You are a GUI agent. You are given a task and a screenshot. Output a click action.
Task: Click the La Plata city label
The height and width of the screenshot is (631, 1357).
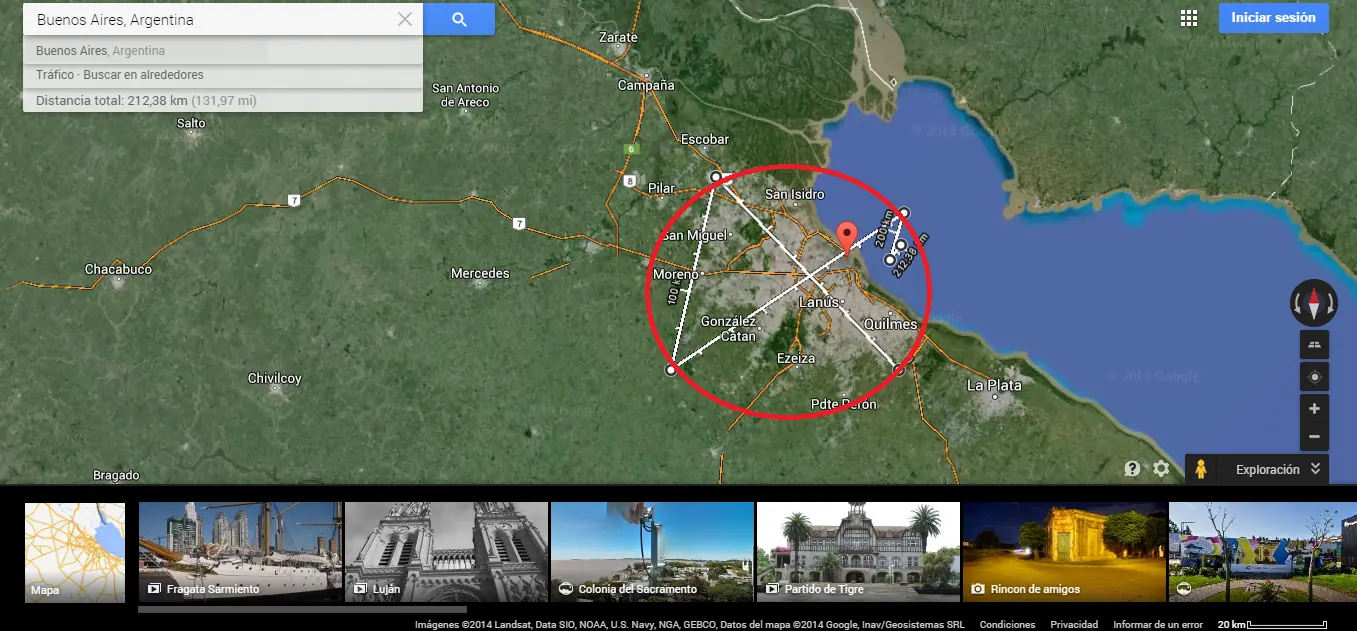tap(994, 385)
